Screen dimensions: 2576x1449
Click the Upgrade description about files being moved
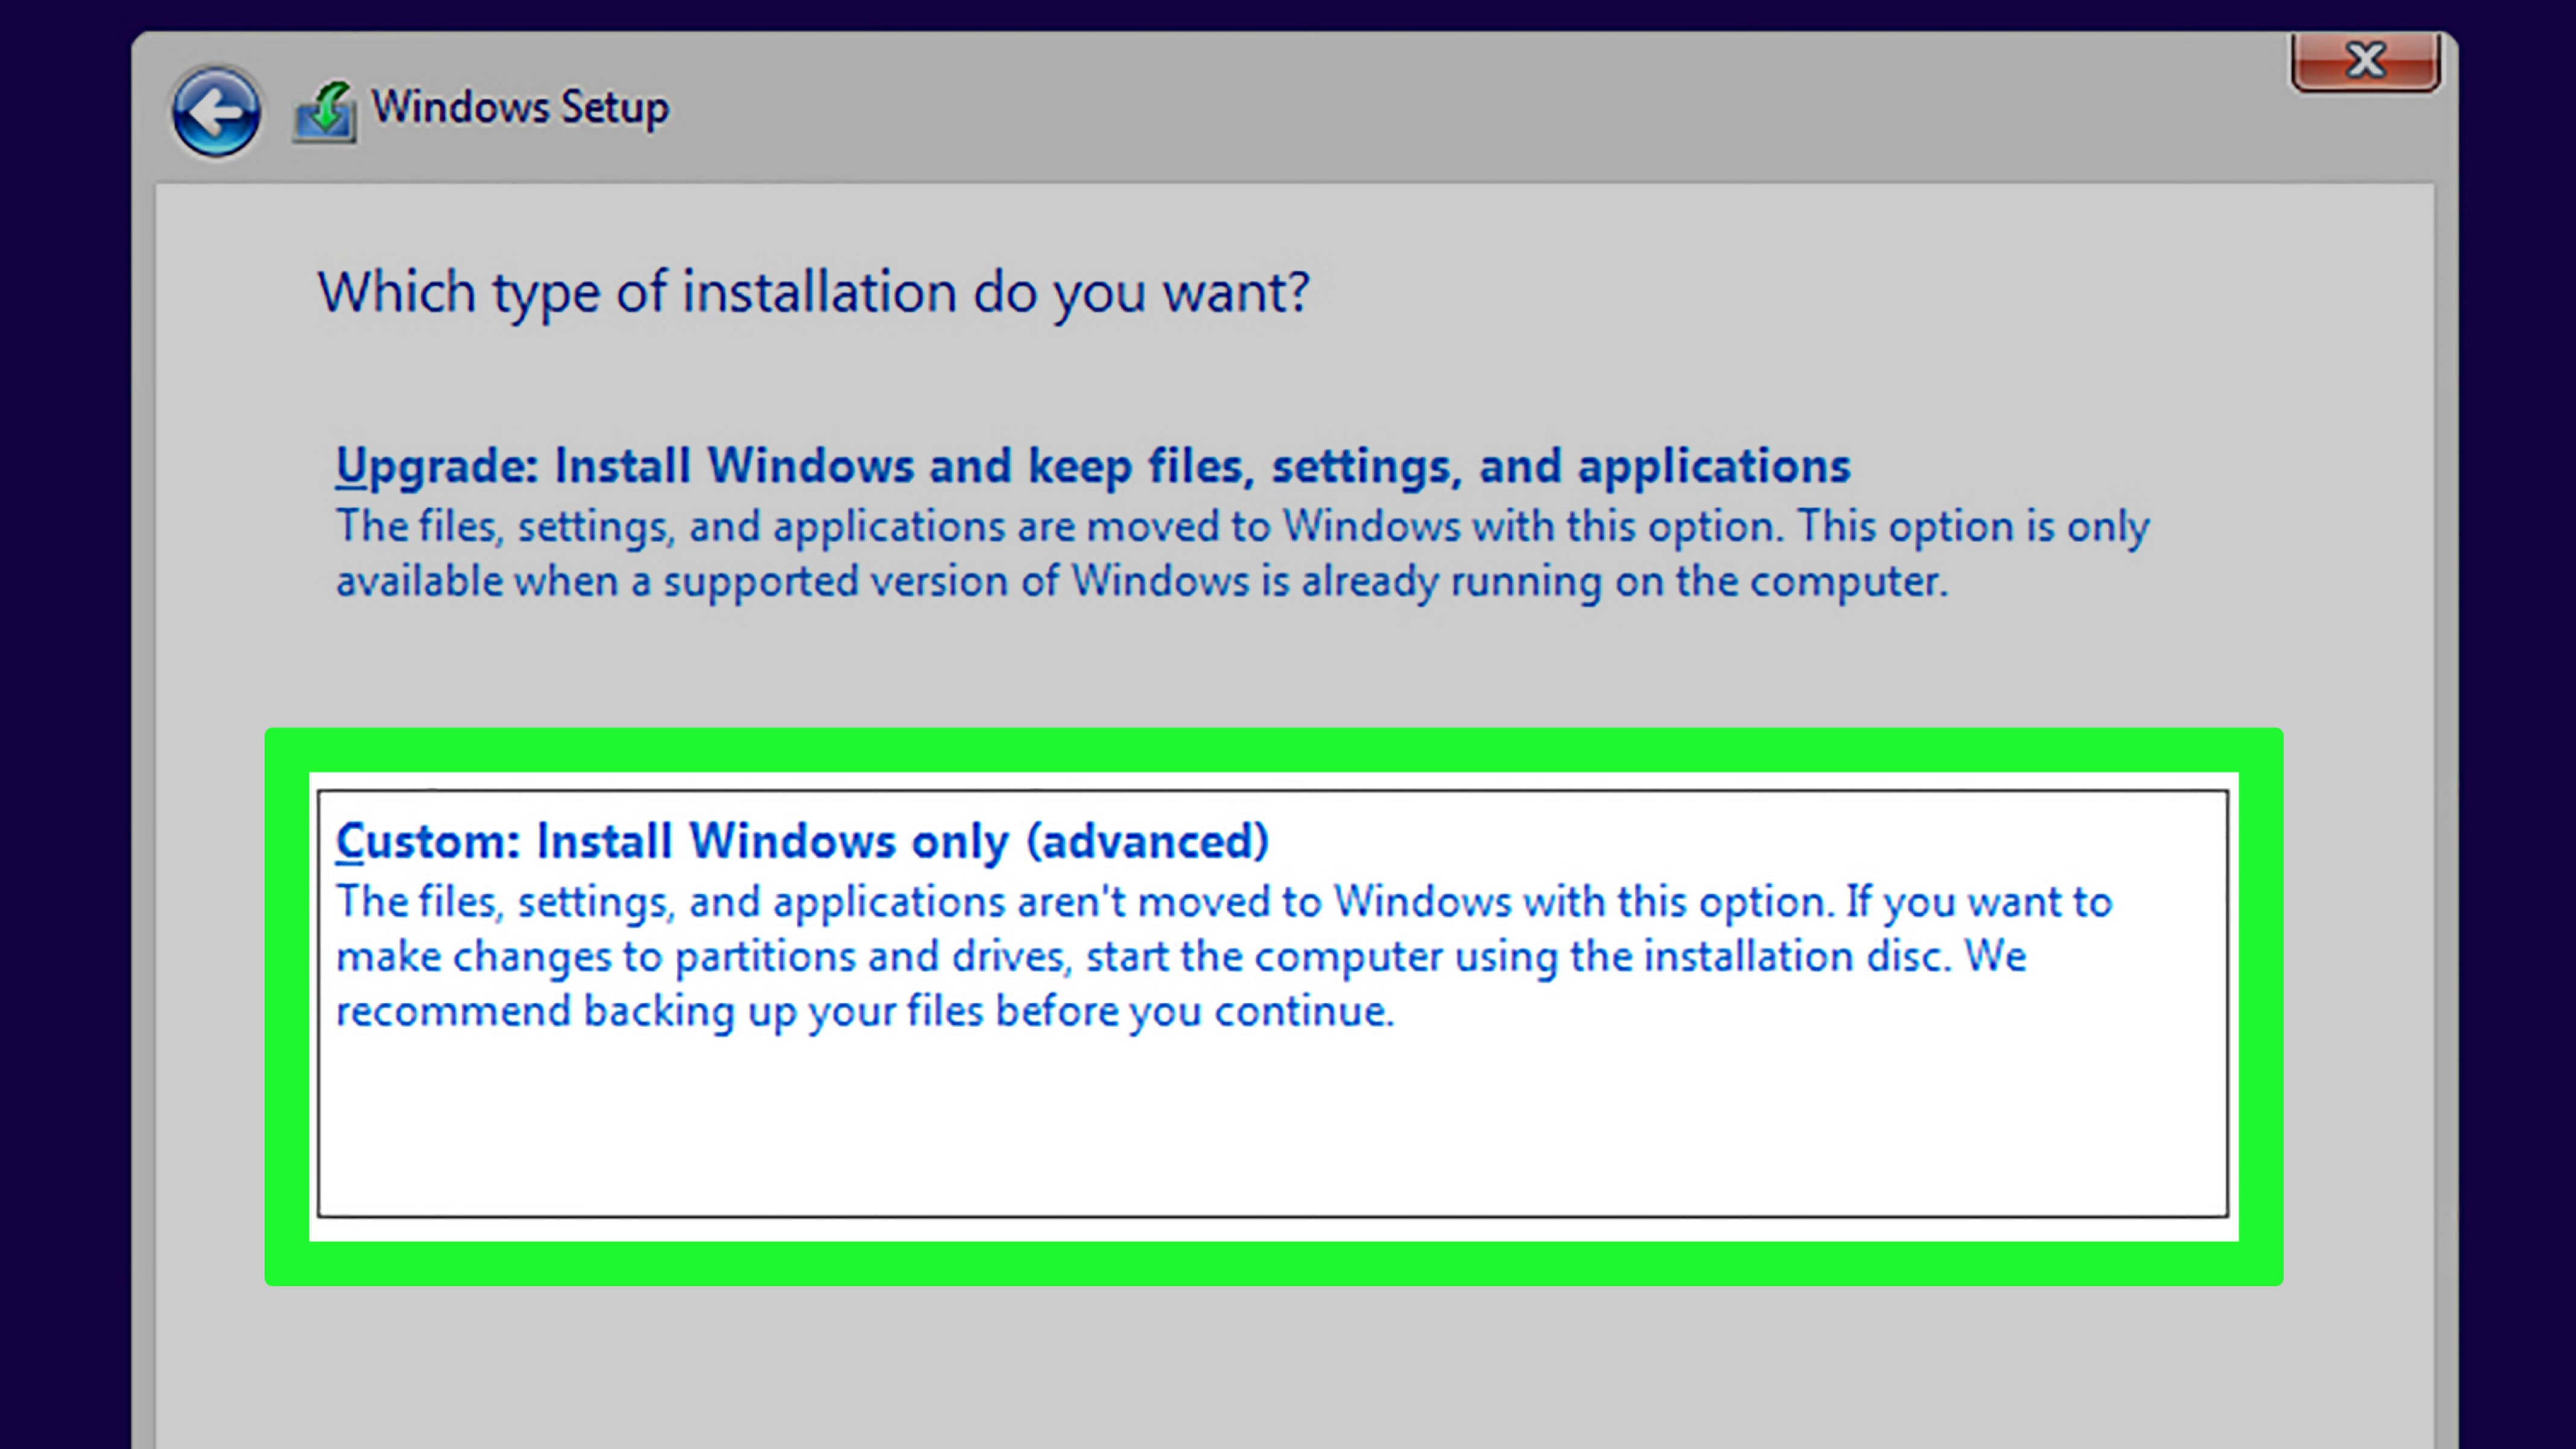(1242, 554)
